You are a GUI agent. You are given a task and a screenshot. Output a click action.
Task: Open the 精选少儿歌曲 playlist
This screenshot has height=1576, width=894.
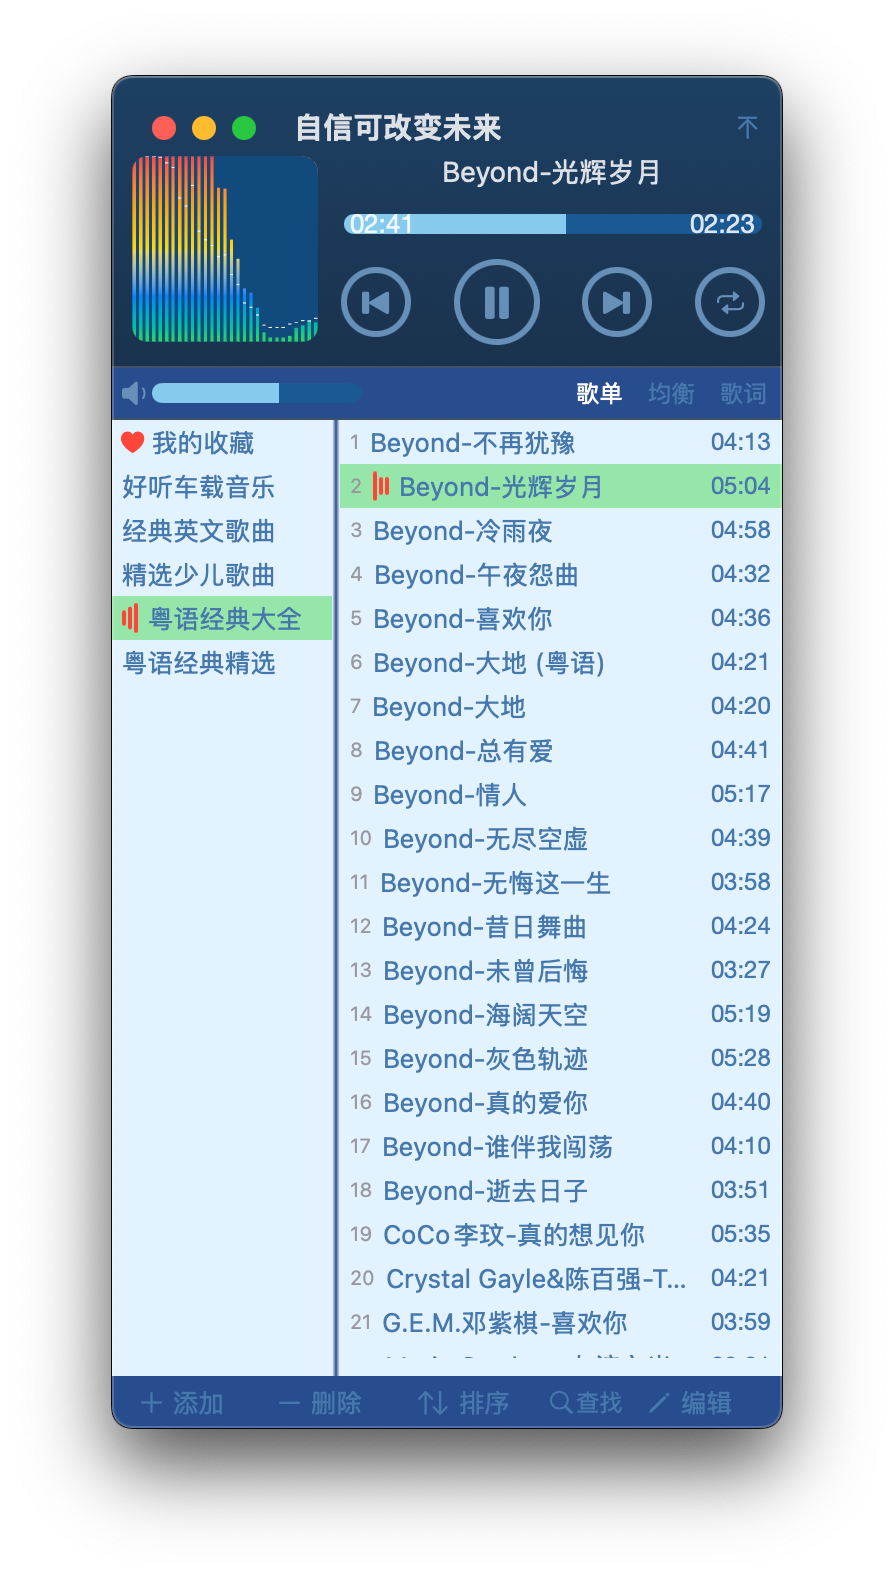(222, 574)
